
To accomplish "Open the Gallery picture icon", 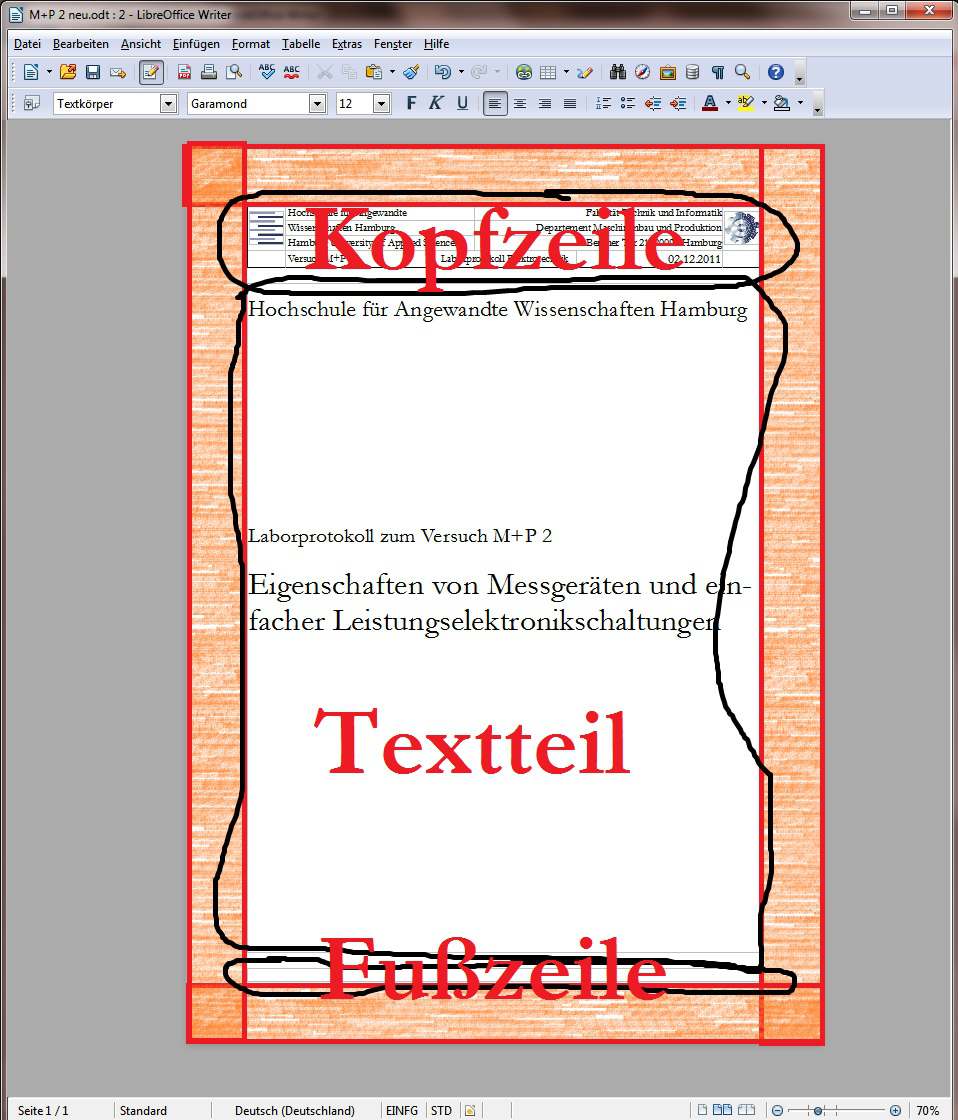I will (667, 72).
